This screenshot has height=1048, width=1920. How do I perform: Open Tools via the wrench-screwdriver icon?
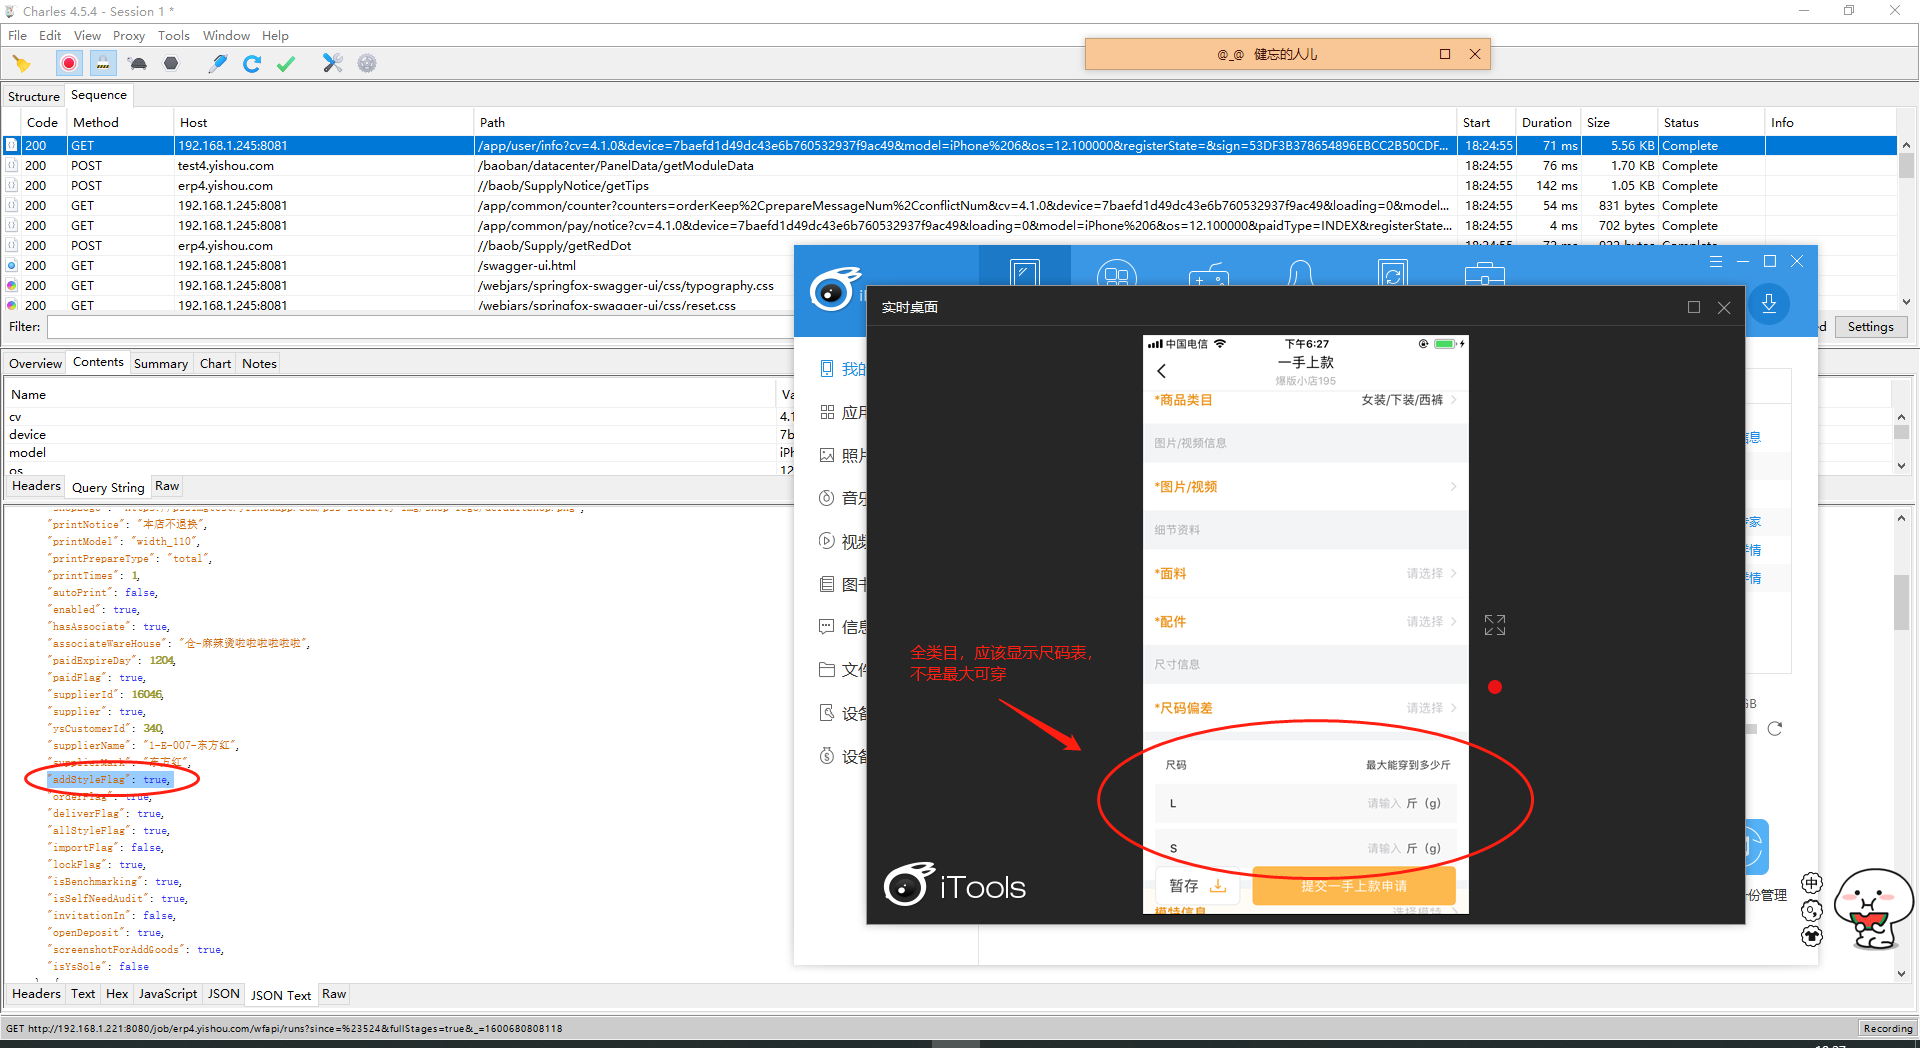[333, 64]
